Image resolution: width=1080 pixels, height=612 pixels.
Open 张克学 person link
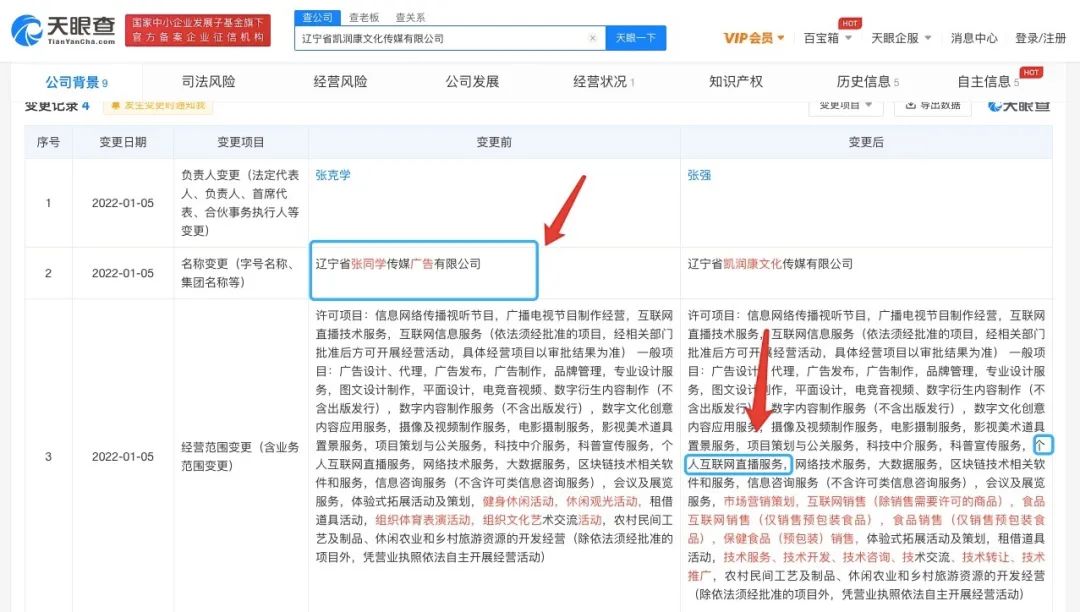click(333, 175)
